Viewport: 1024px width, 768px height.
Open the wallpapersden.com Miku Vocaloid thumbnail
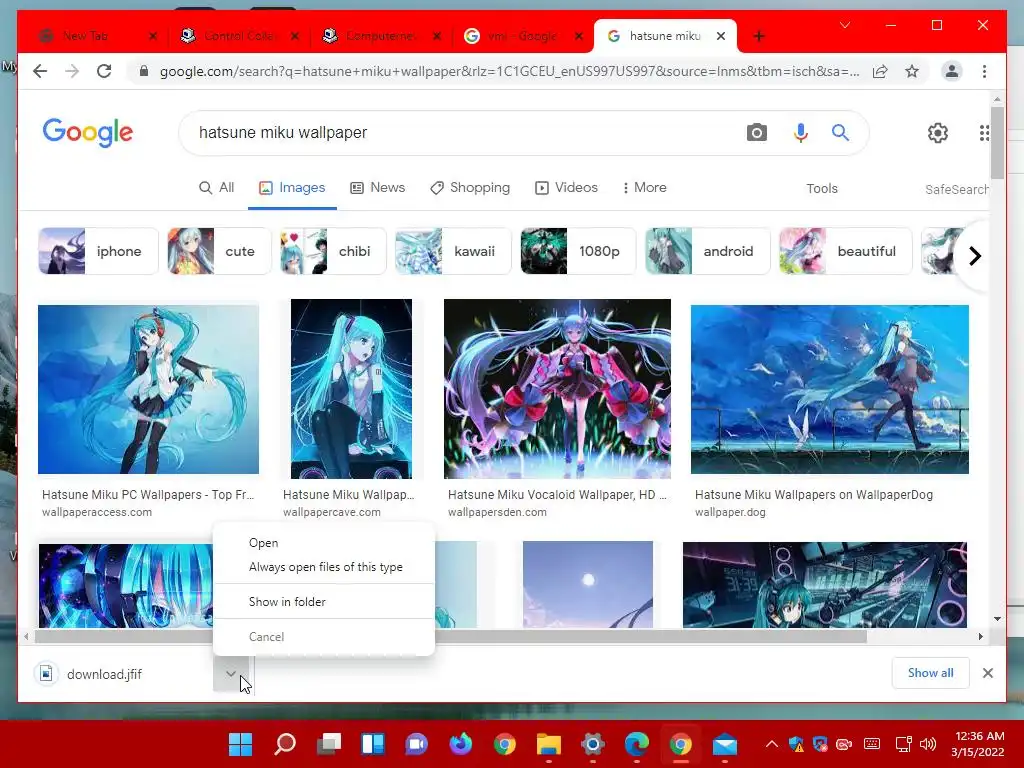click(557, 389)
